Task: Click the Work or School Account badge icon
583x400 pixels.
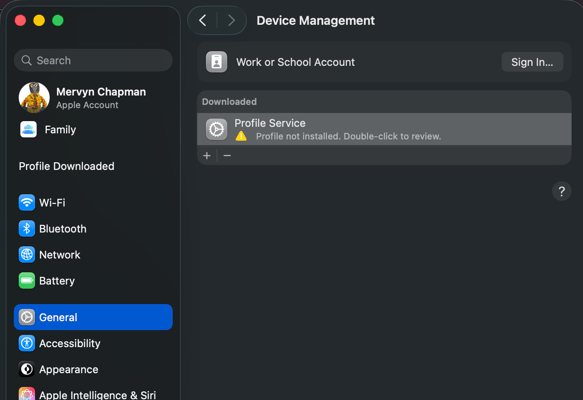Action: pos(216,62)
